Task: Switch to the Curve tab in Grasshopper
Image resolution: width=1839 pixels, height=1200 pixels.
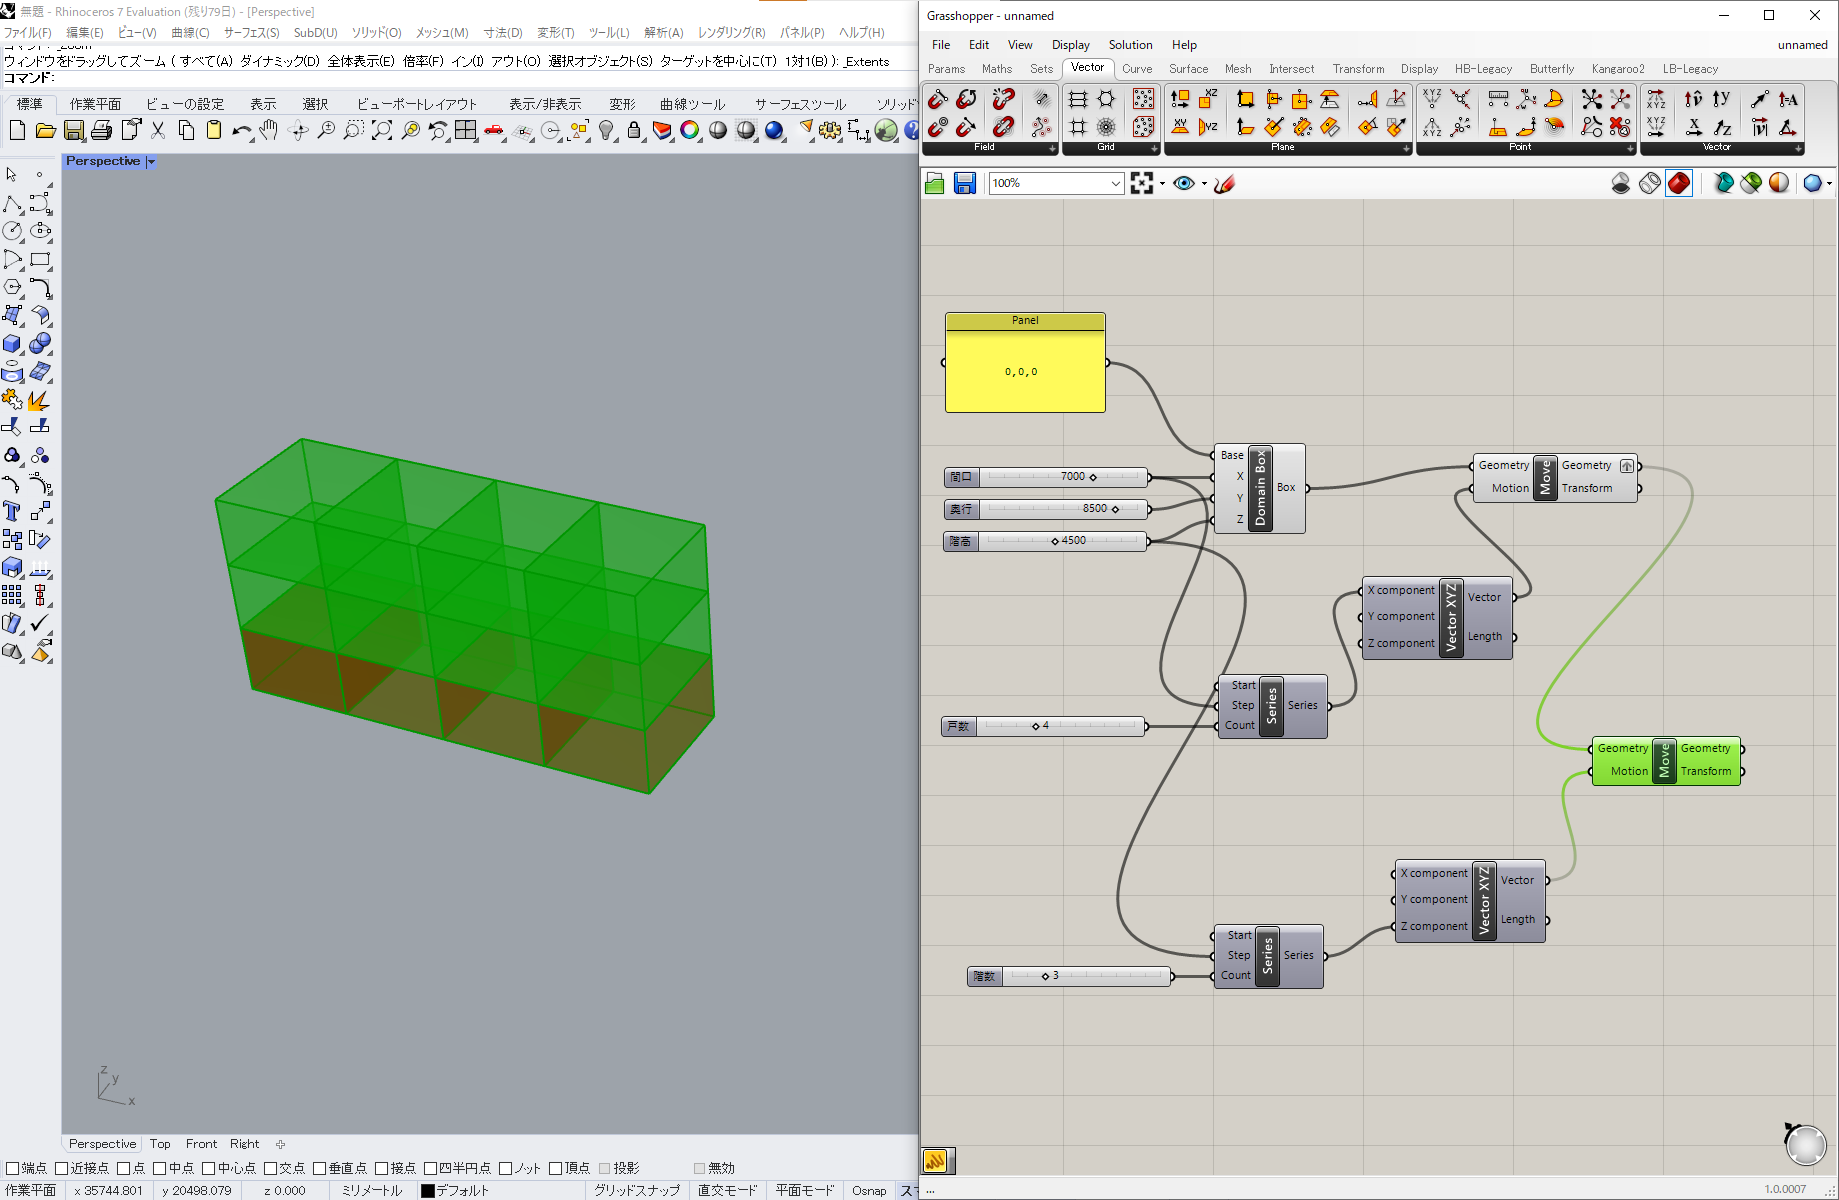Action: (1136, 69)
